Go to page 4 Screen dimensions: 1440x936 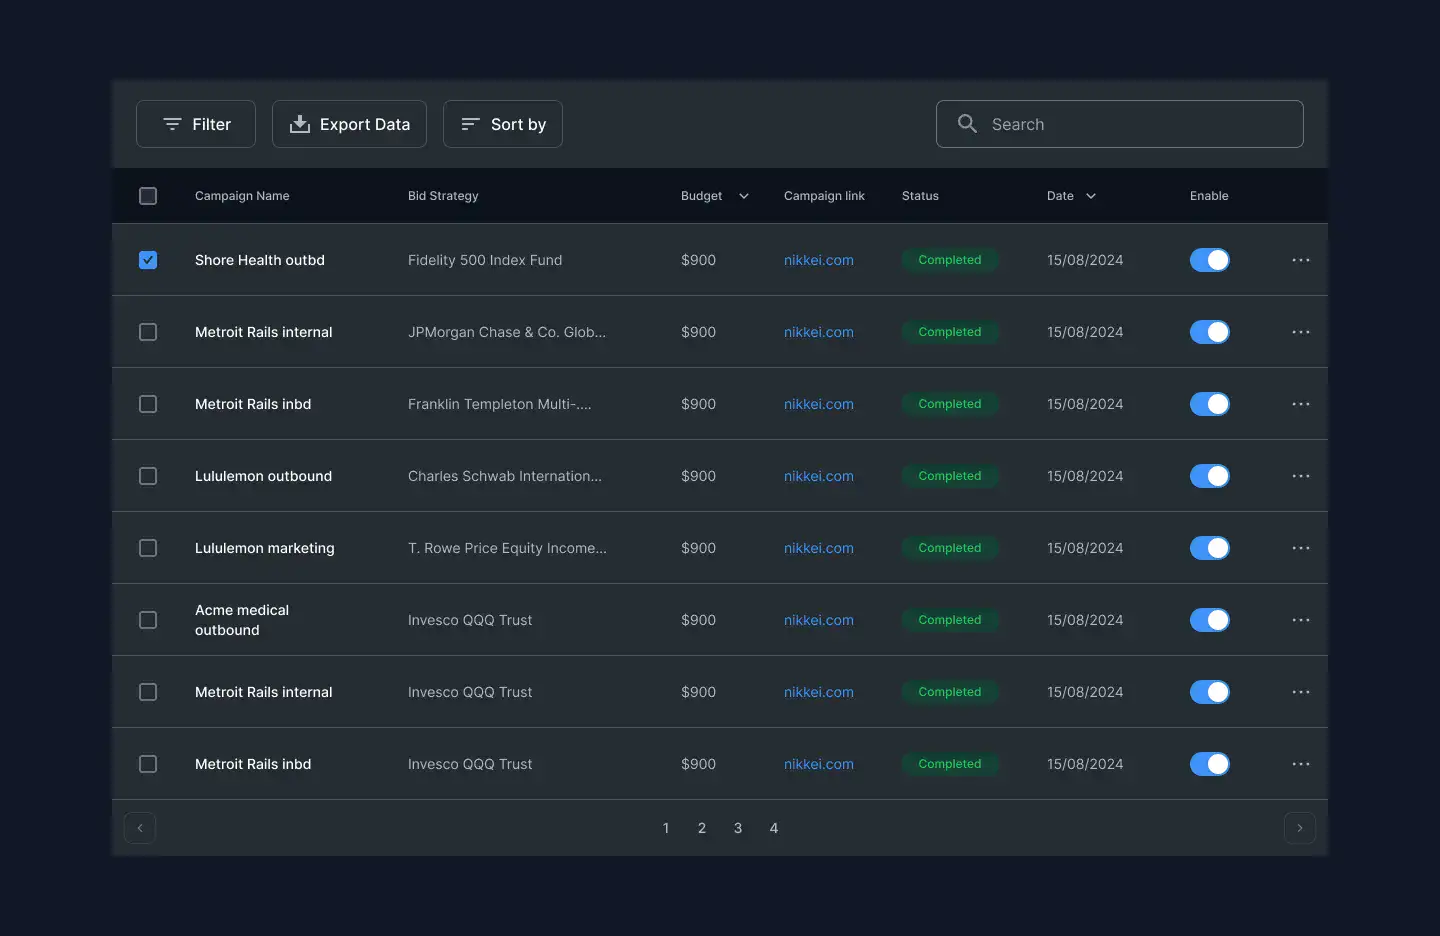coord(774,828)
